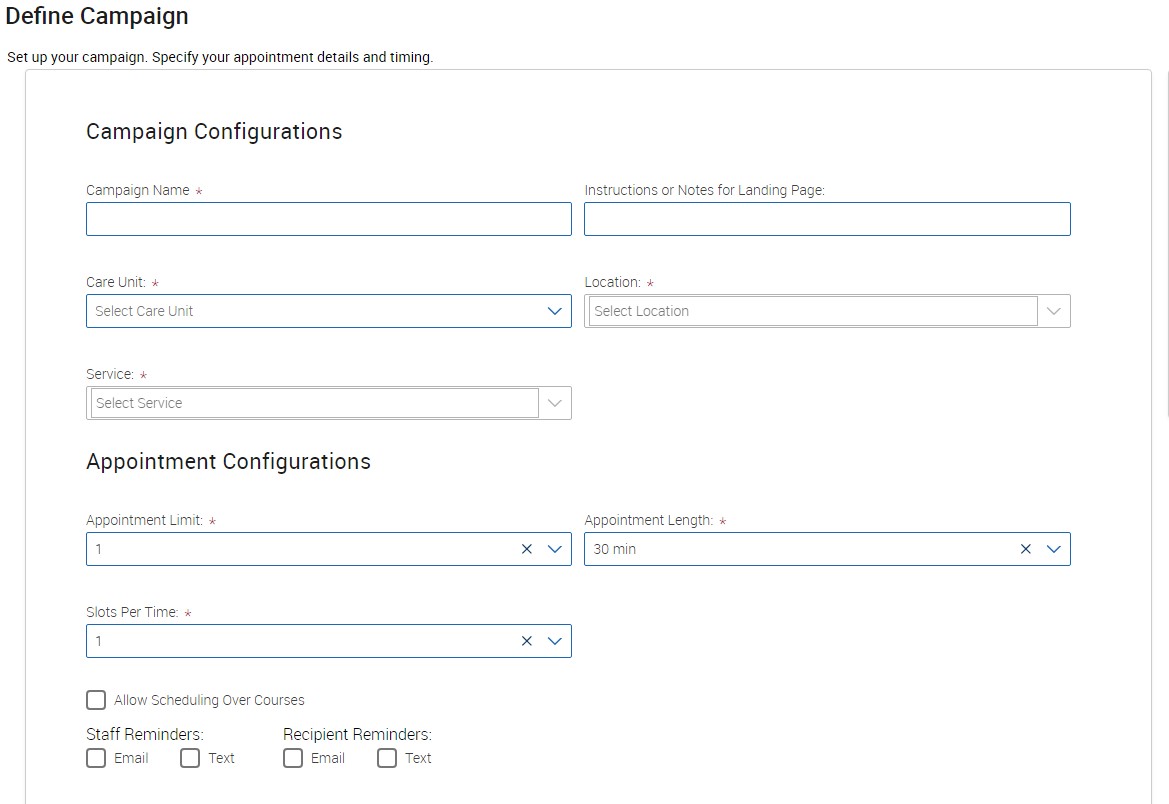This screenshot has width=1169, height=804.
Task: Check Staff Reminders Email checkbox
Action: (96, 758)
